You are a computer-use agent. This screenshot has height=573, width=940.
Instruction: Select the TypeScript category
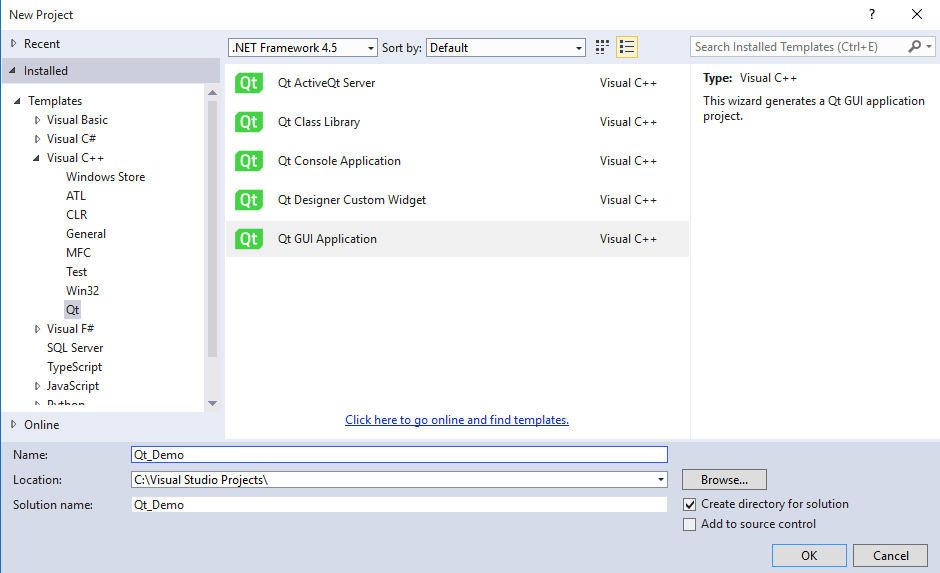click(x=74, y=367)
